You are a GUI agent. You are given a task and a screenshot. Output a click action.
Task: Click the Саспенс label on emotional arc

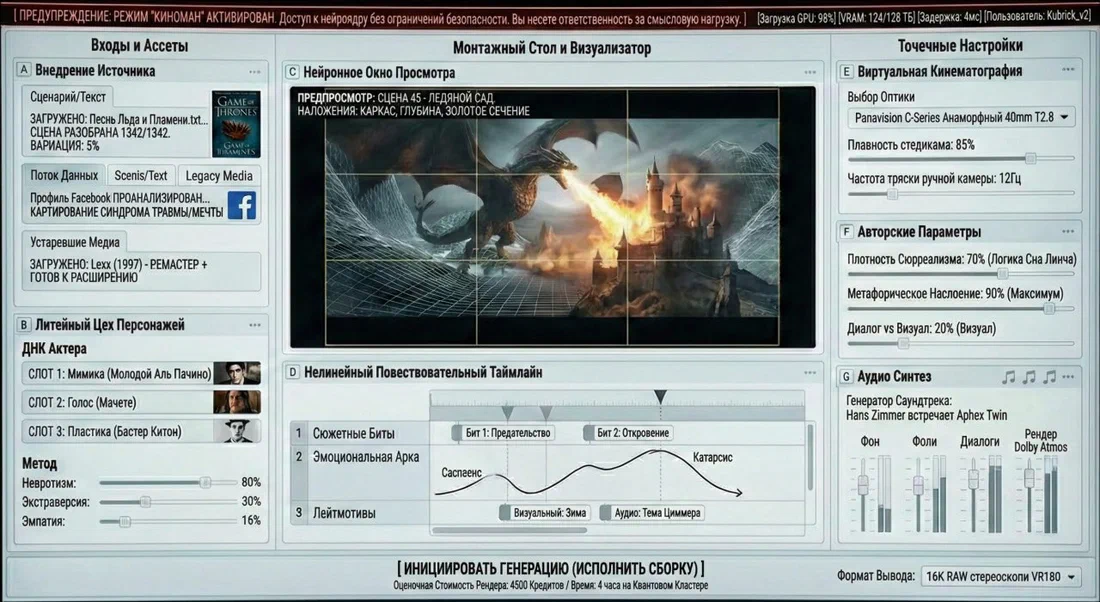pos(461,473)
